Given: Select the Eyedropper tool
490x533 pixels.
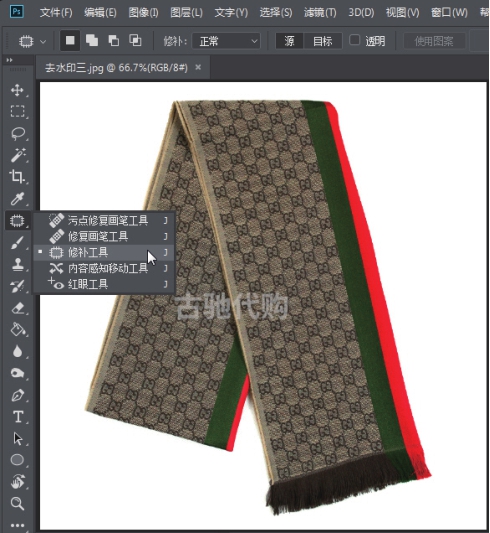Looking at the screenshot, I should (17, 199).
